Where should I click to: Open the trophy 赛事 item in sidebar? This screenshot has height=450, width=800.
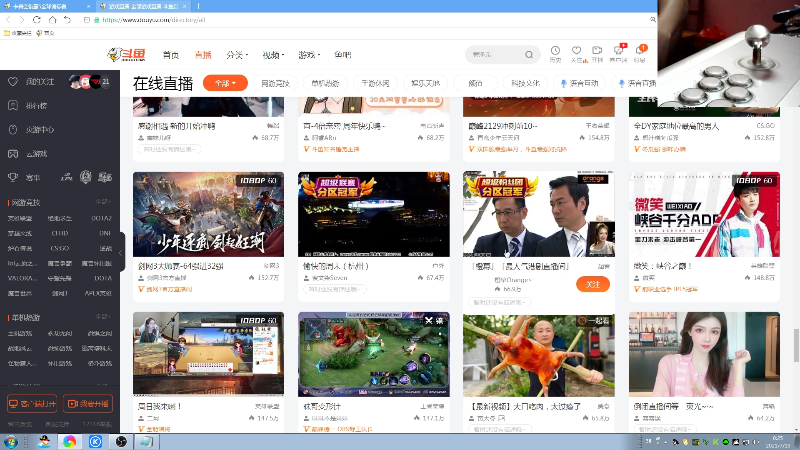click(24, 178)
